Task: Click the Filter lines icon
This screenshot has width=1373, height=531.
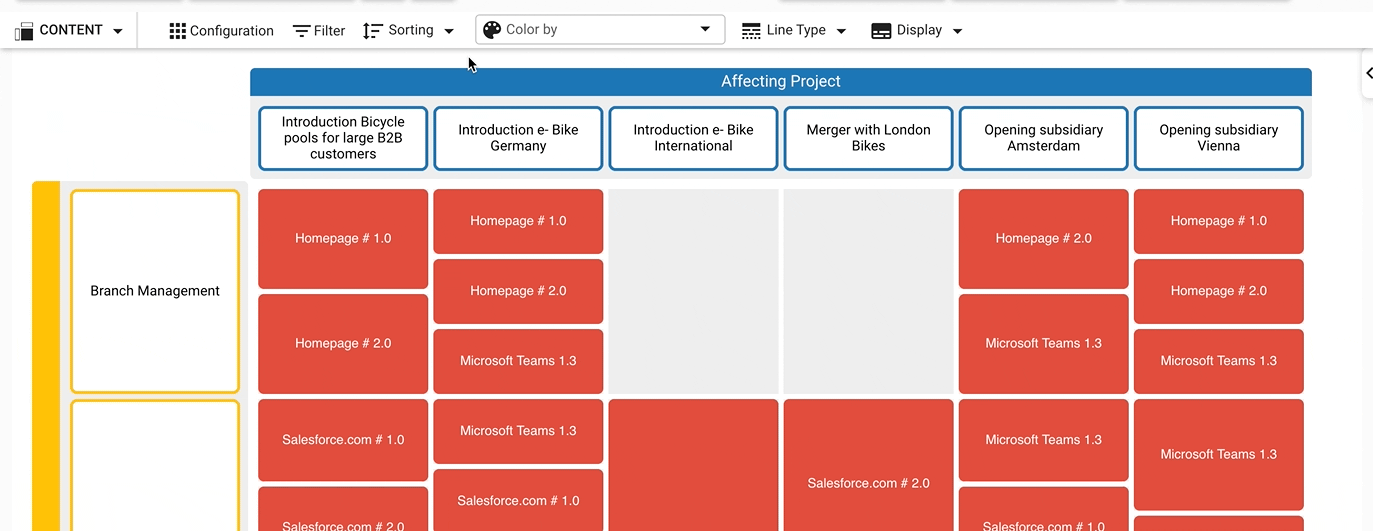Action: (301, 31)
